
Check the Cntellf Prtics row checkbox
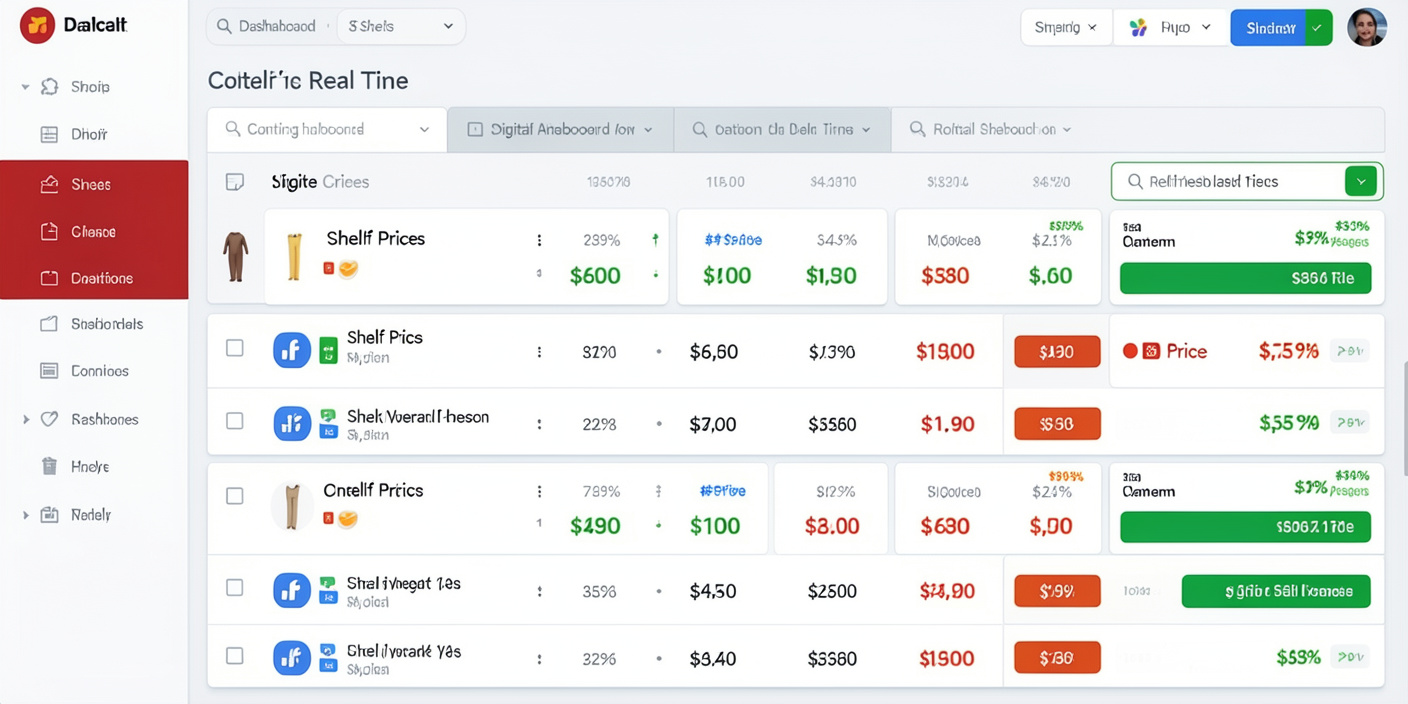click(x=235, y=496)
